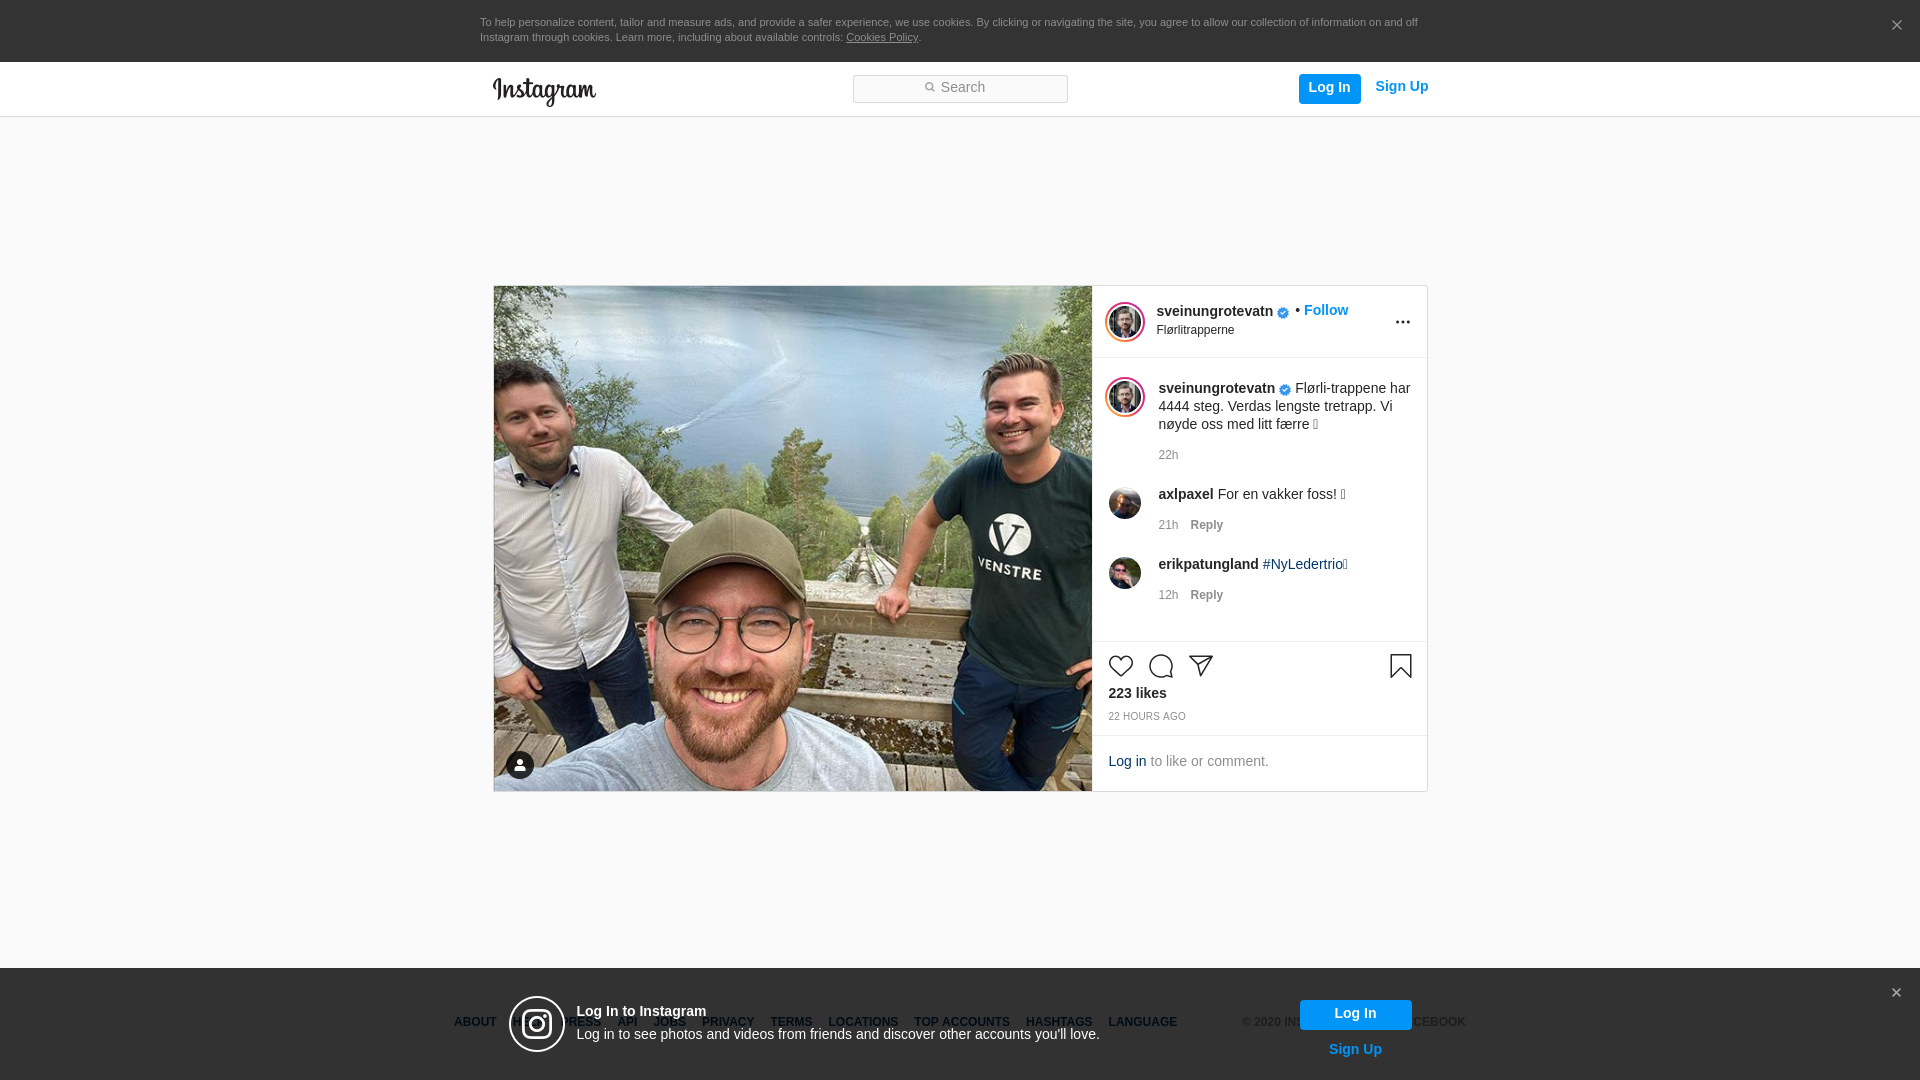Follow the sveinungrotevatn account
This screenshot has width=1920, height=1080.
click(1325, 310)
